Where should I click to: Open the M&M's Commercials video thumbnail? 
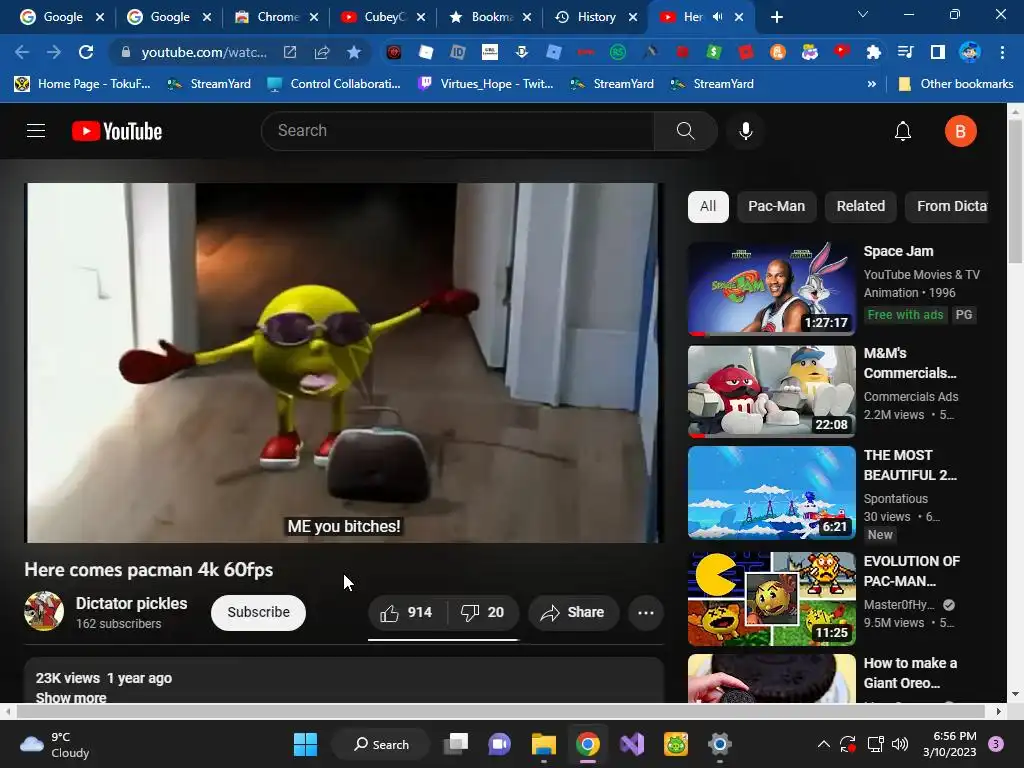tap(771, 391)
